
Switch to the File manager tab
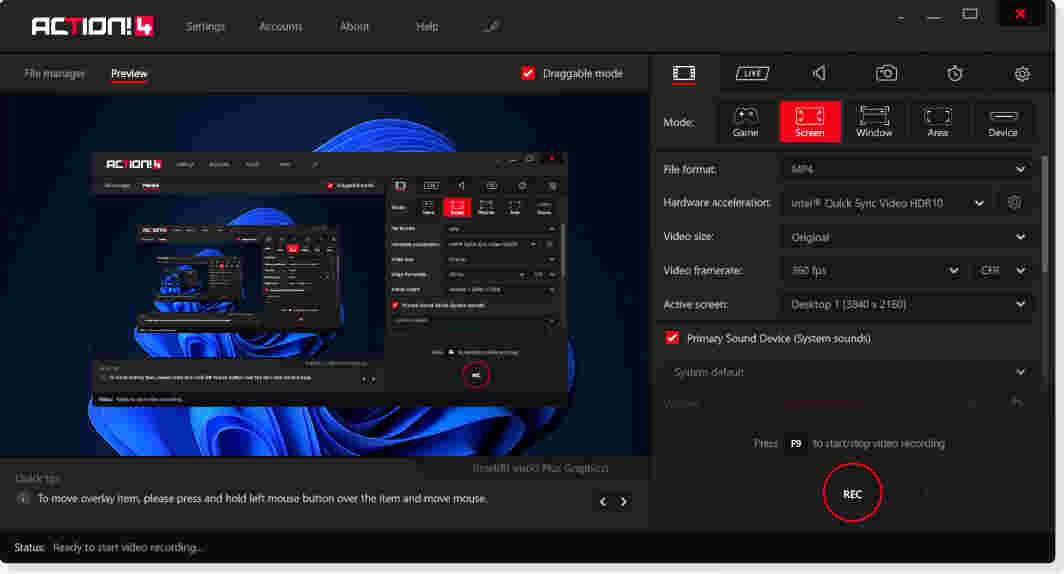point(55,74)
